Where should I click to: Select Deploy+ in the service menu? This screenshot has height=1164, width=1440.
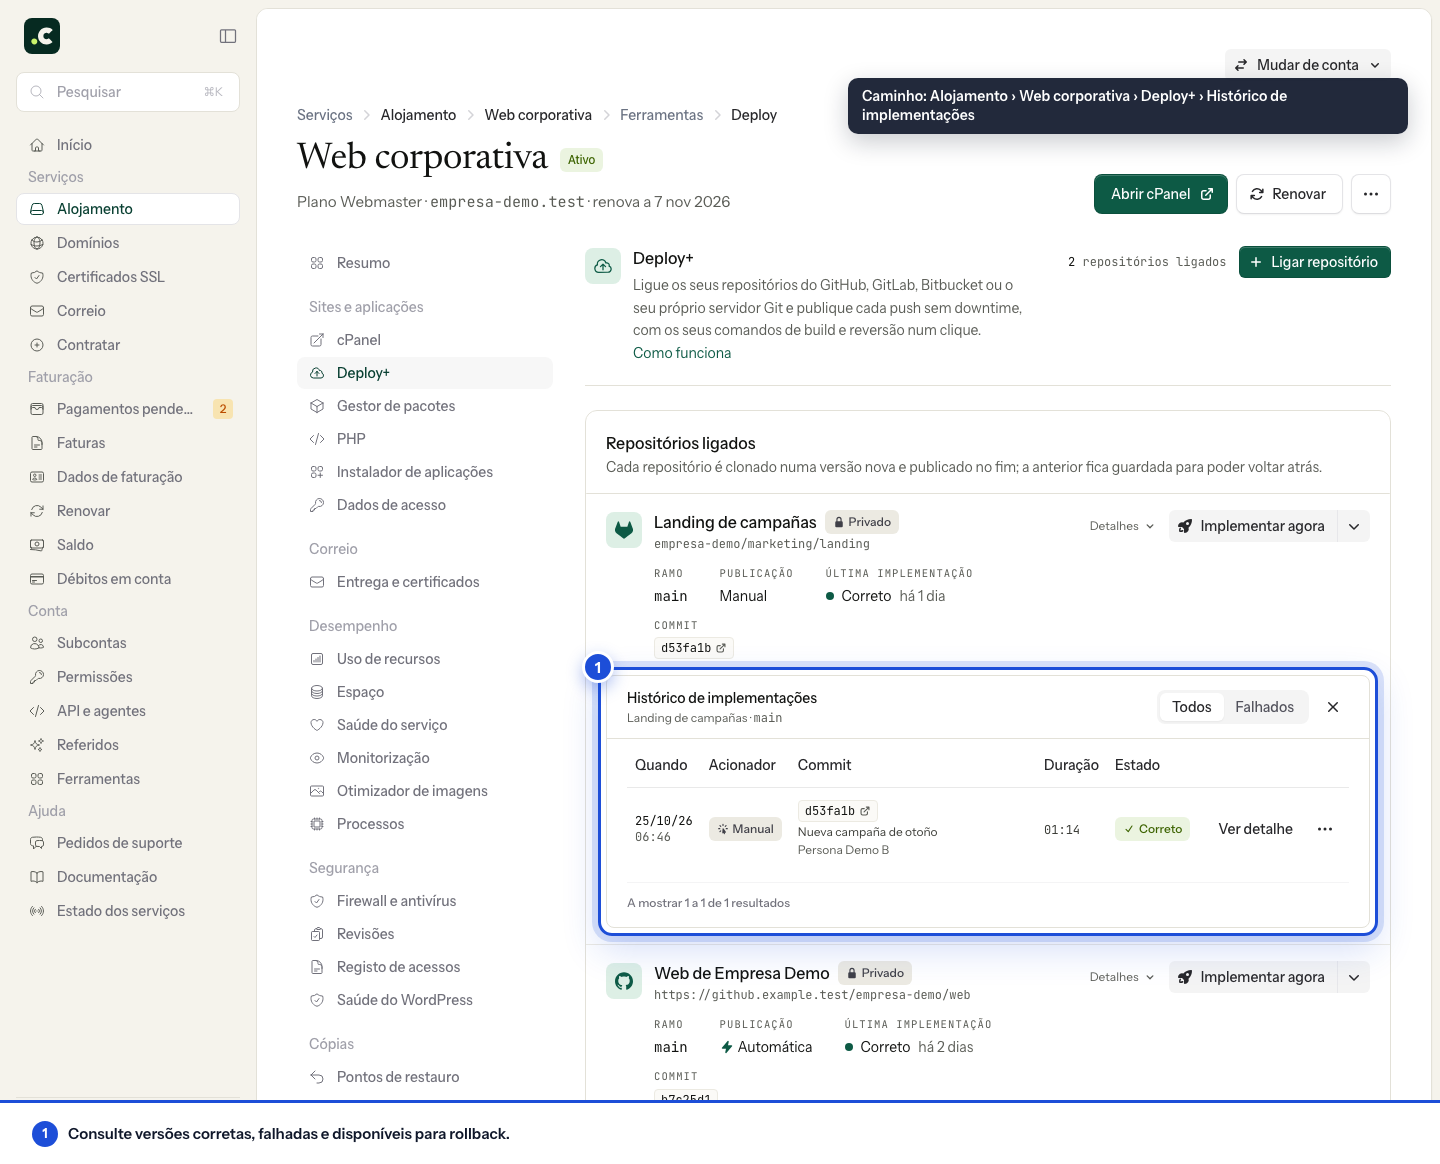(425, 373)
